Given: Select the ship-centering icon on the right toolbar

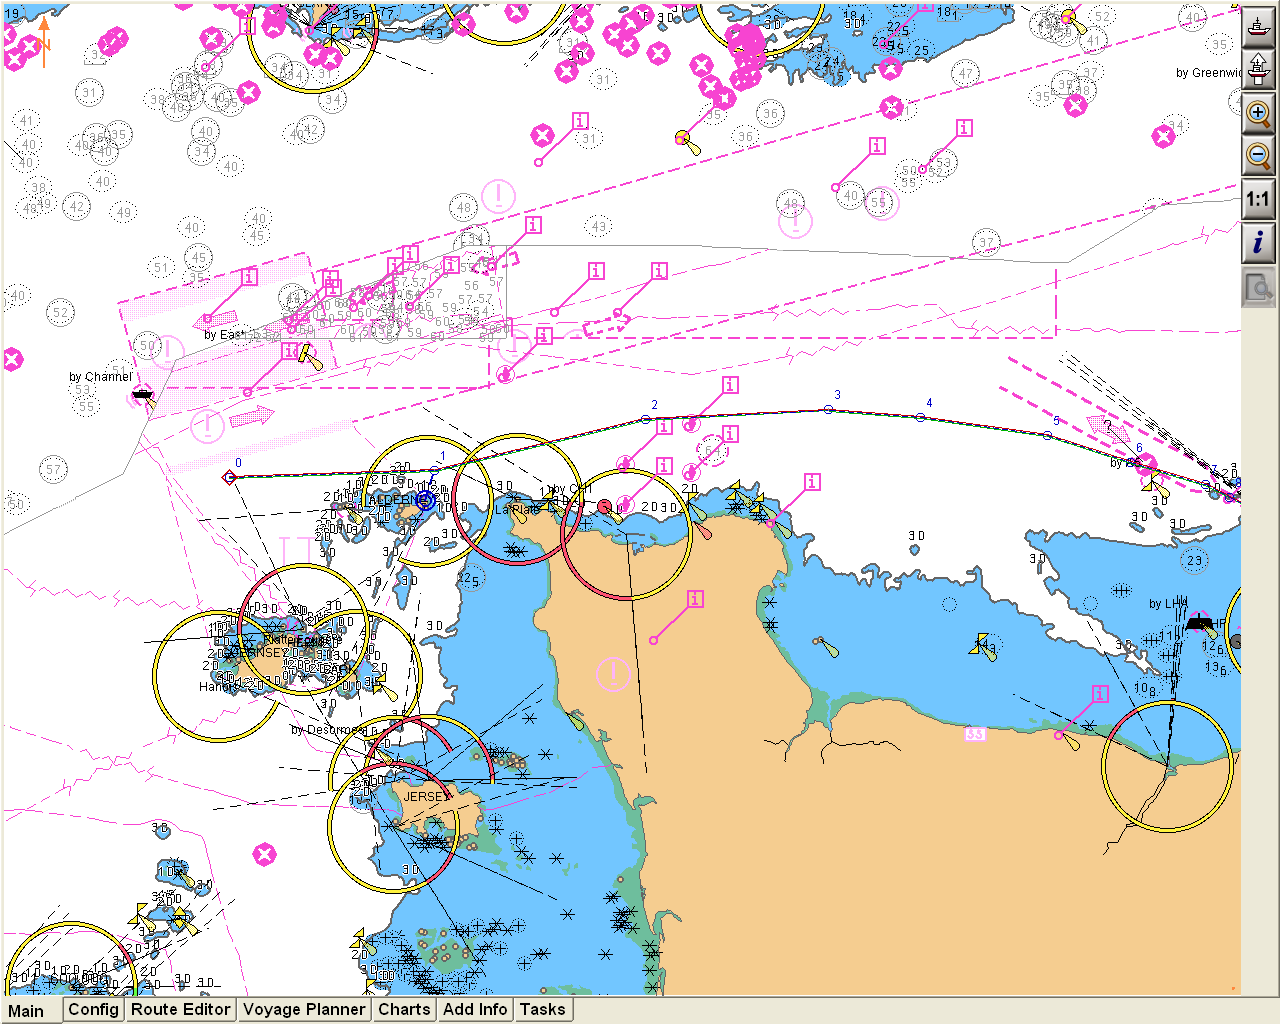Looking at the screenshot, I should tap(1258, 28).
